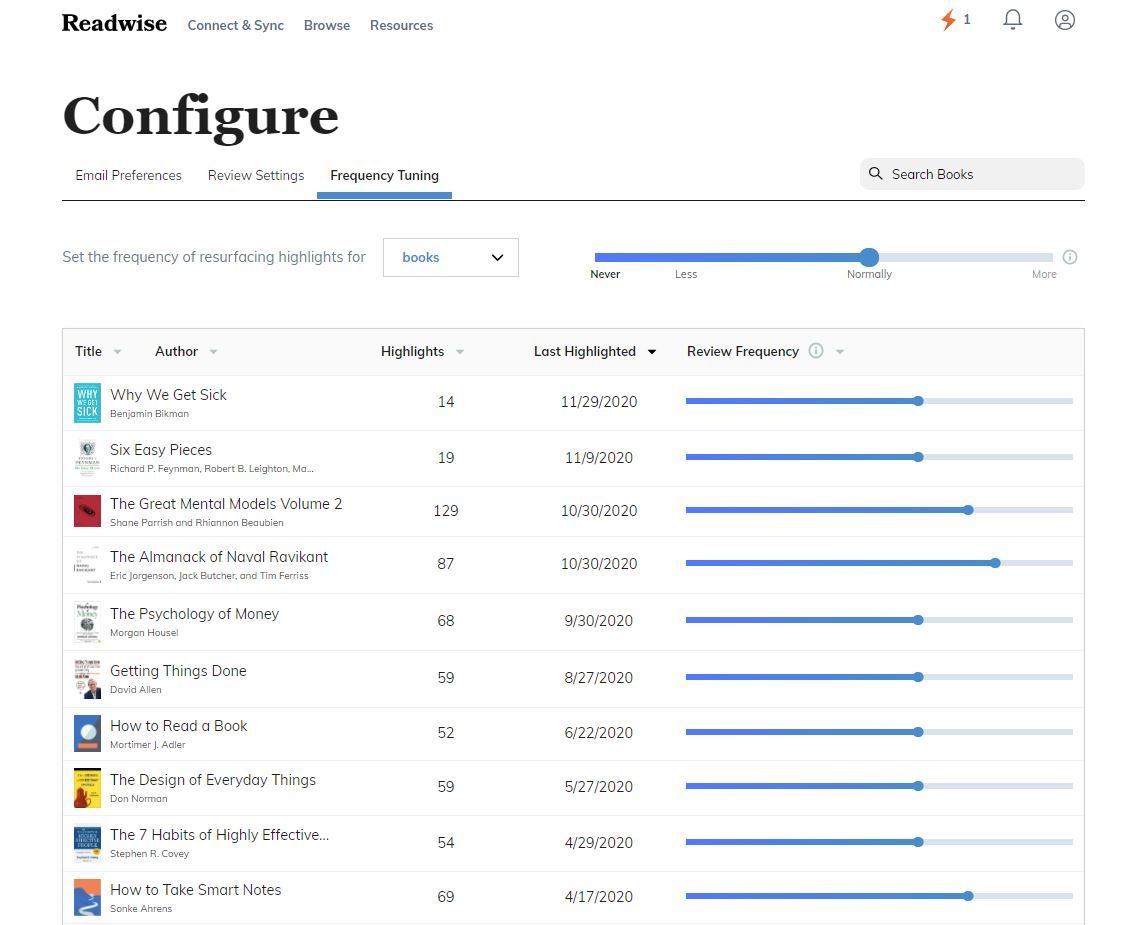Open The Psychology of Money title

[x=195, y=614]
